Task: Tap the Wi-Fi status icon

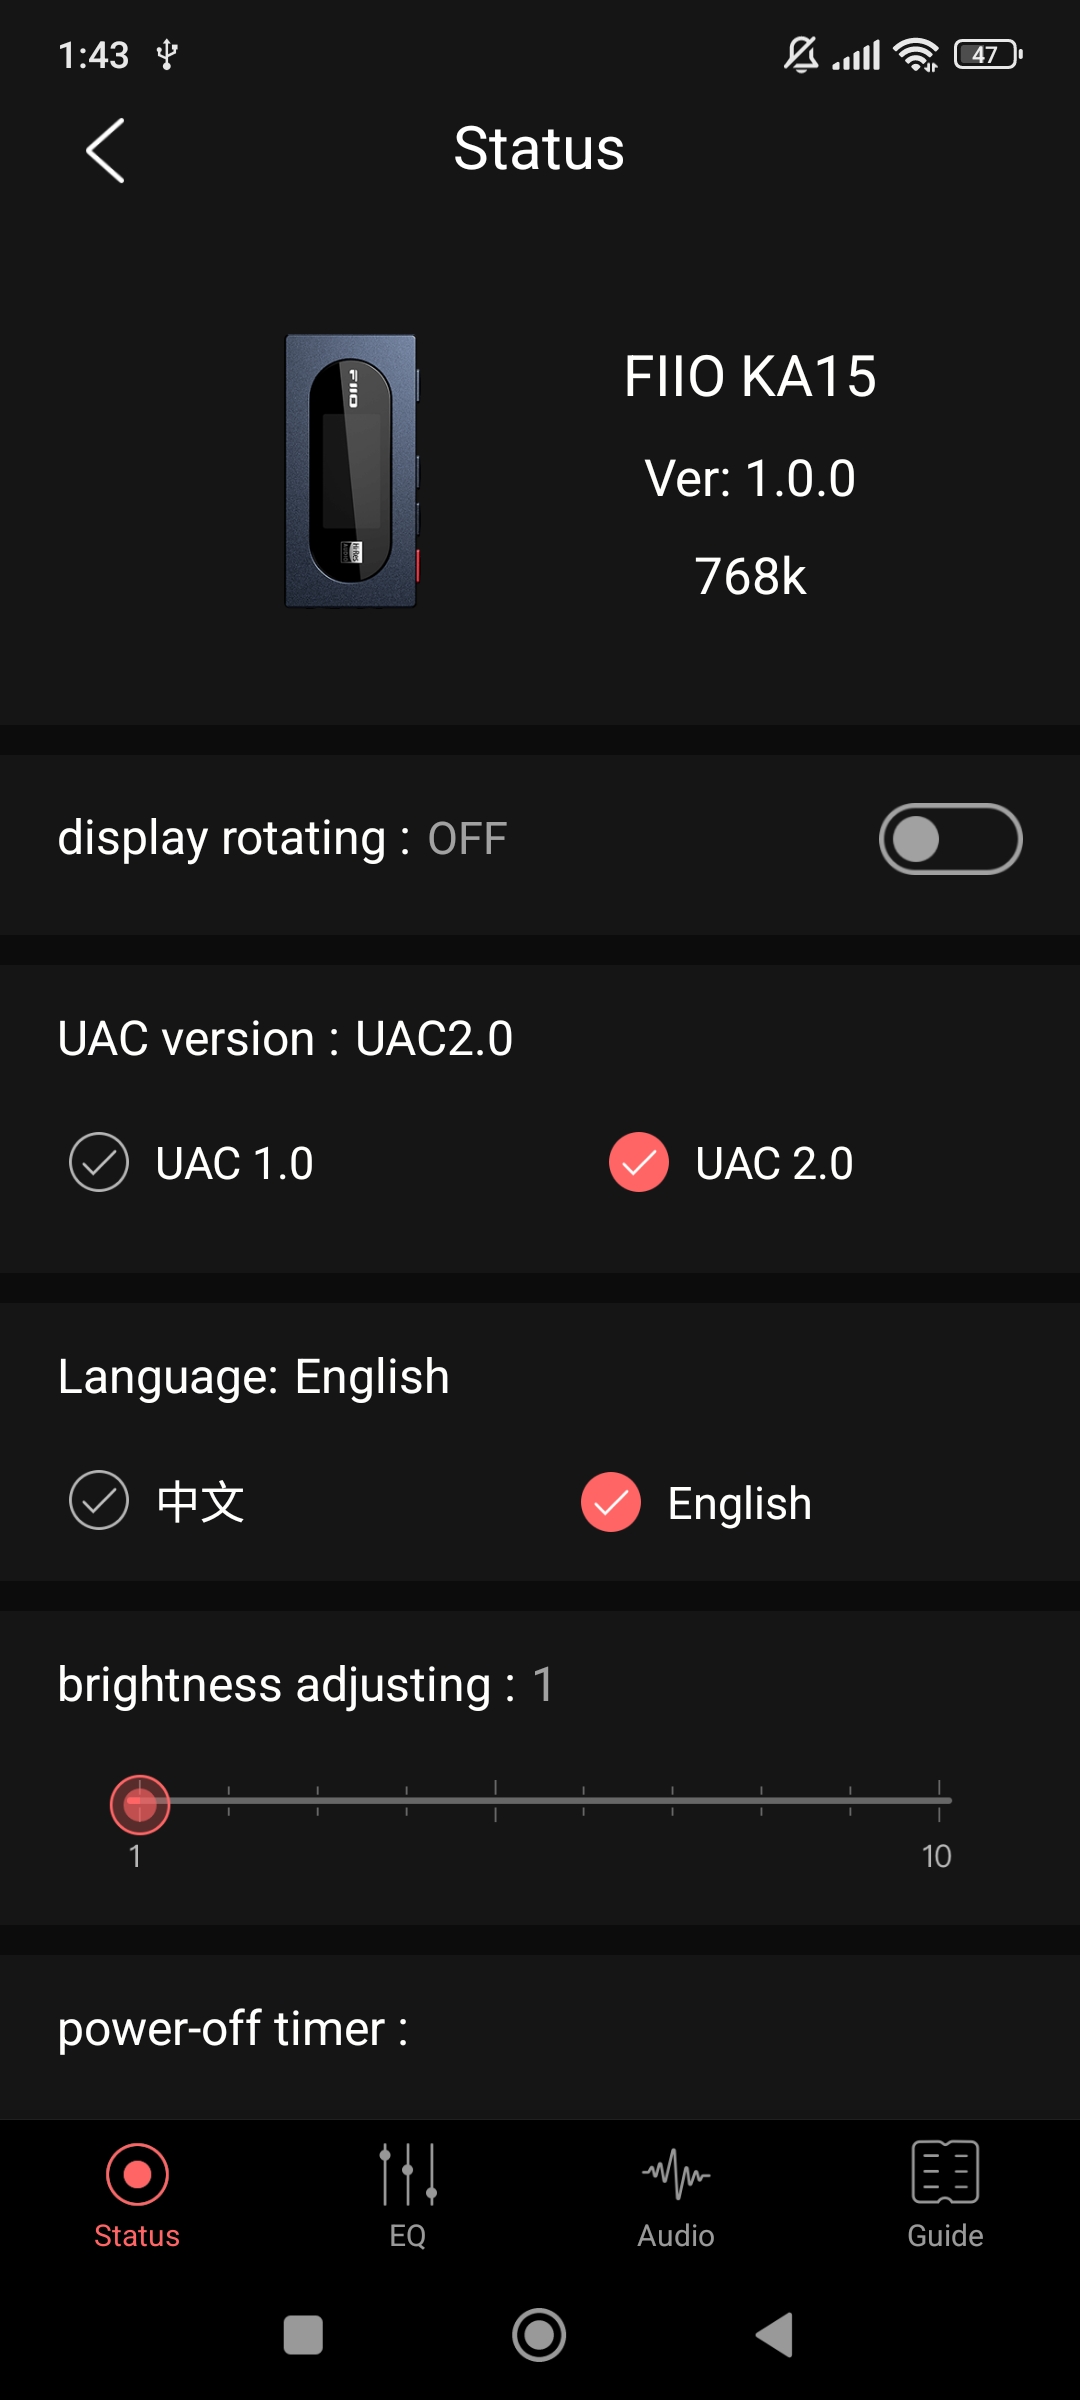Action: [916, 55]
